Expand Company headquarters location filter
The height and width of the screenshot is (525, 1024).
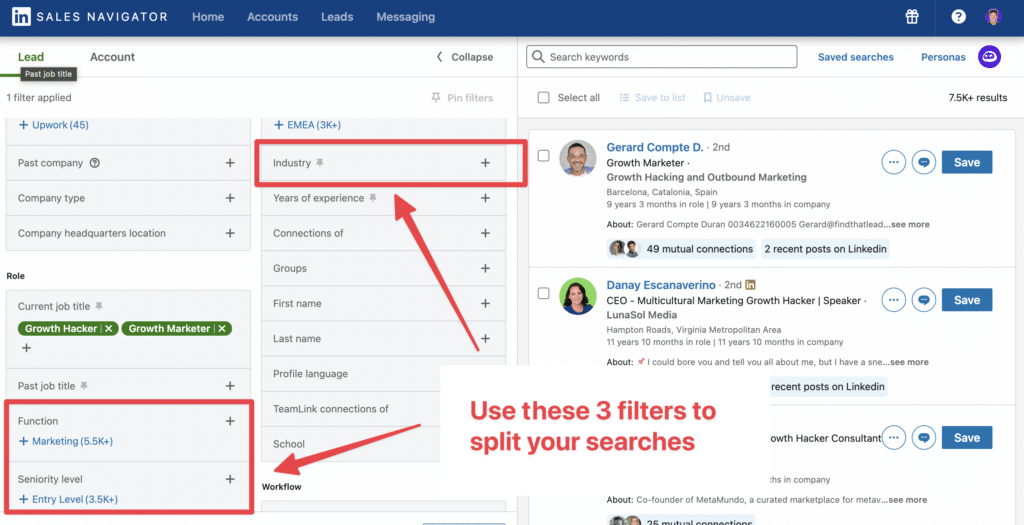(230, 233)
